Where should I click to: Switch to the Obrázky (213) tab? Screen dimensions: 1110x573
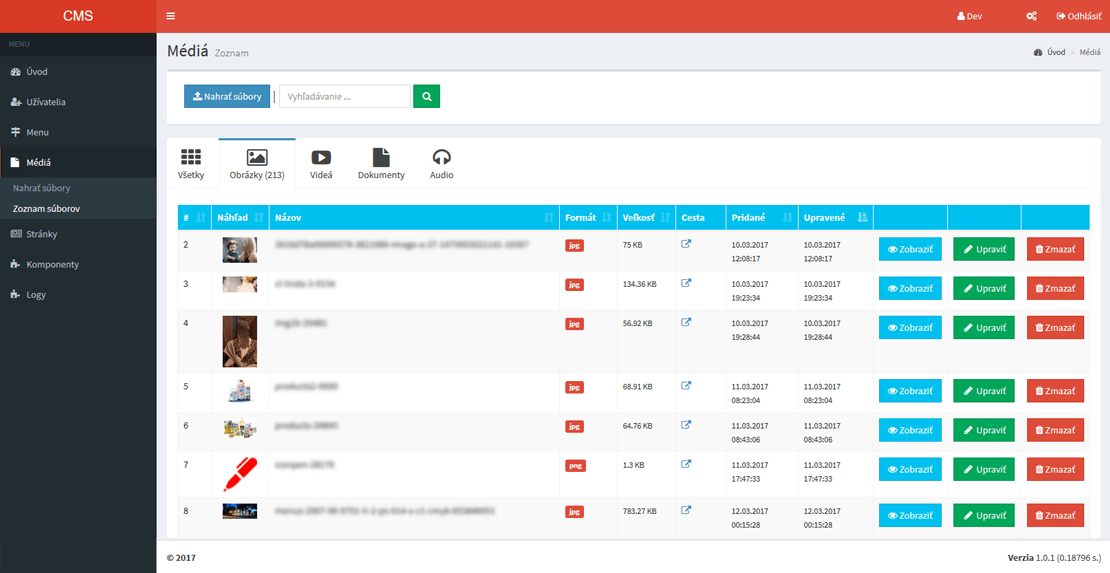(257, 164)
